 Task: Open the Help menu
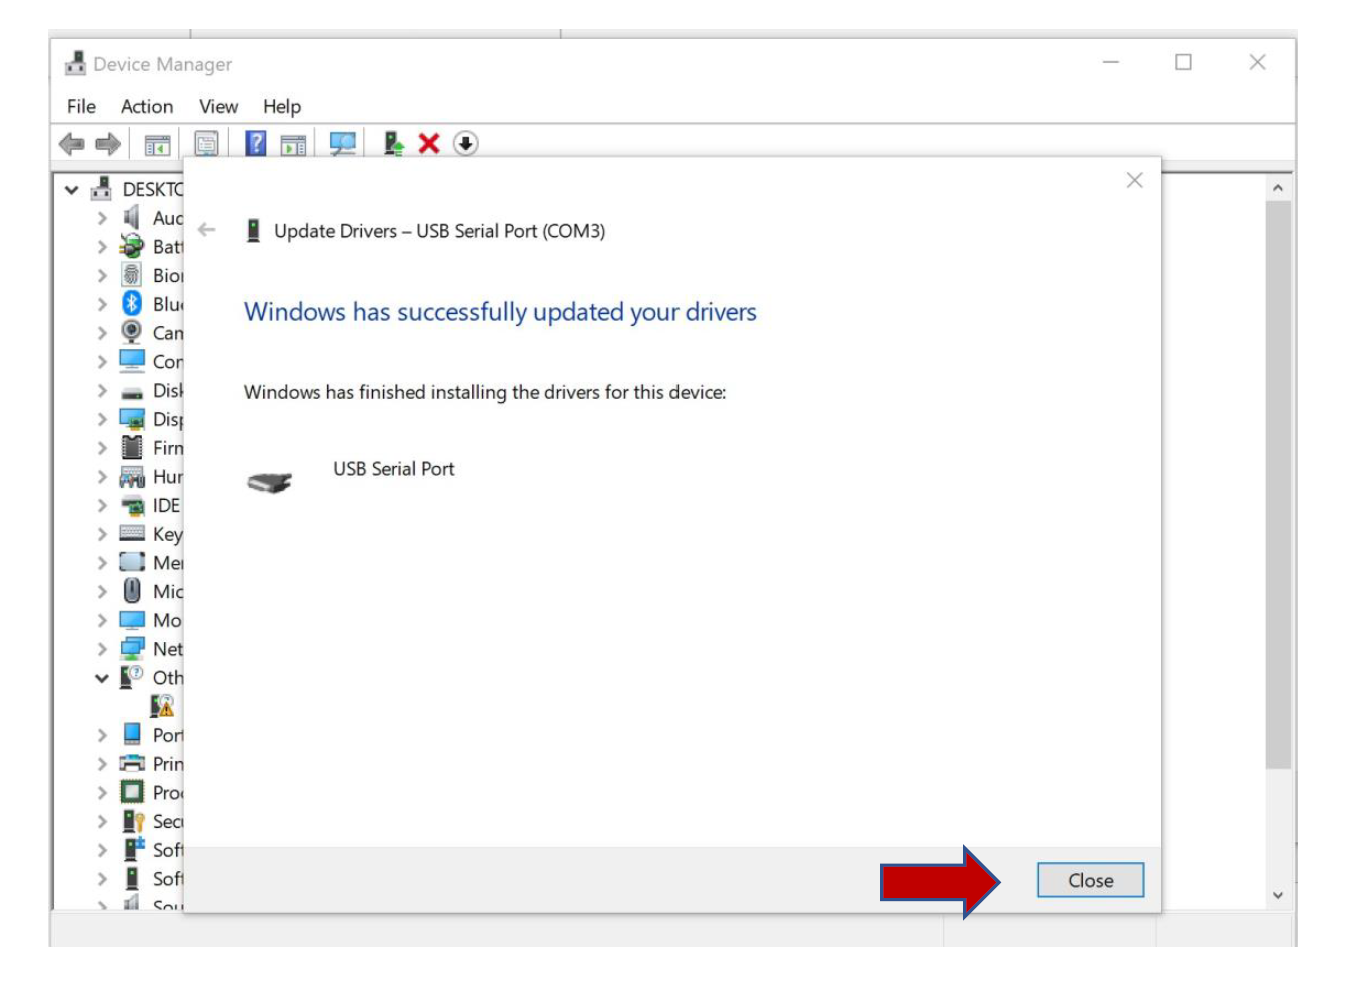click(282, 106)
